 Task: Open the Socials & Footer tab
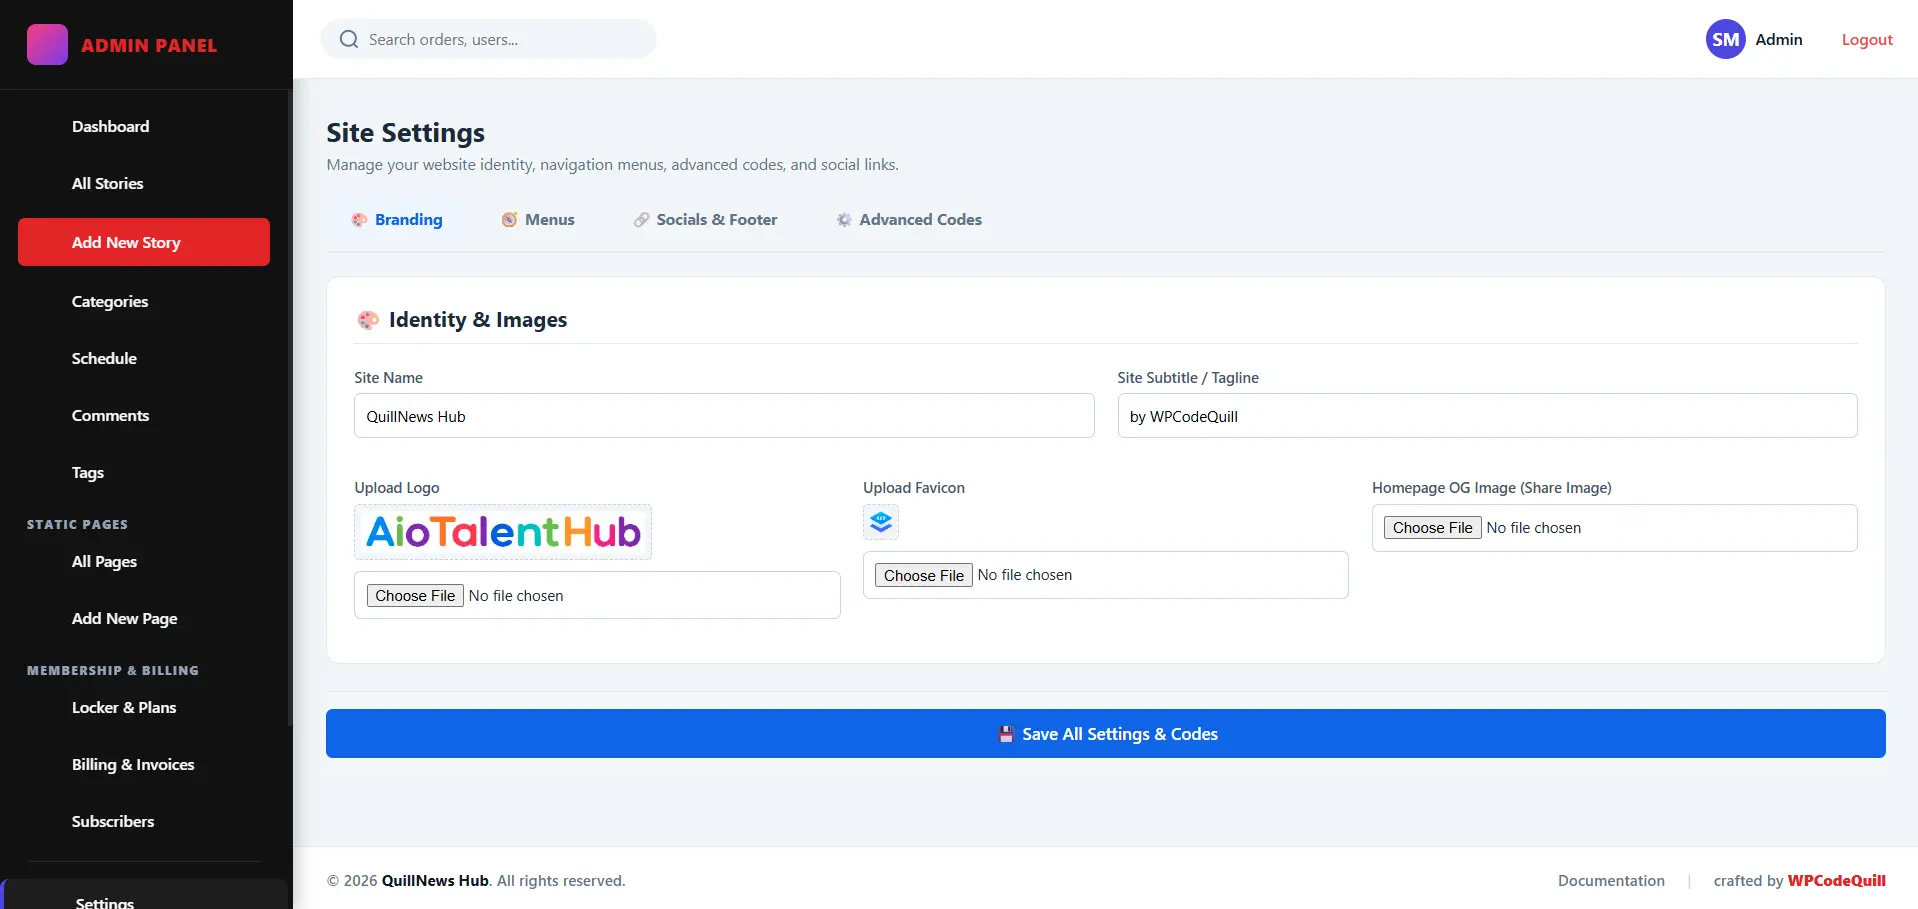point(705,220)
